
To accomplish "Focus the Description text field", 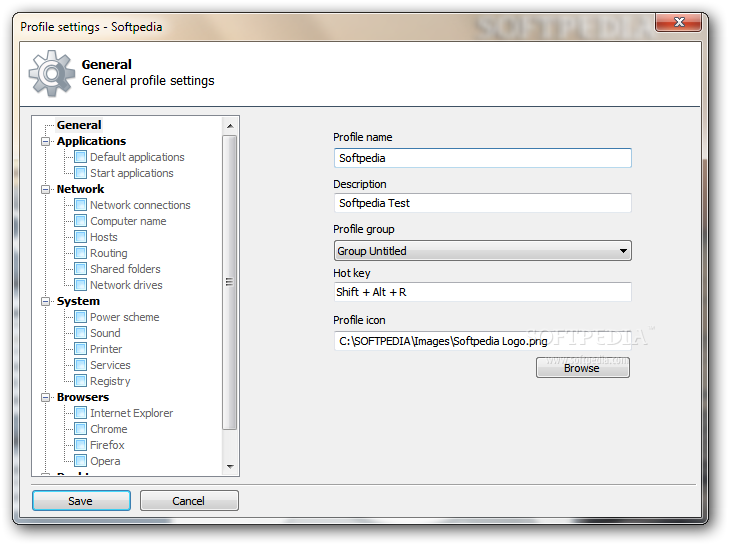I will [x=482, y=203].
